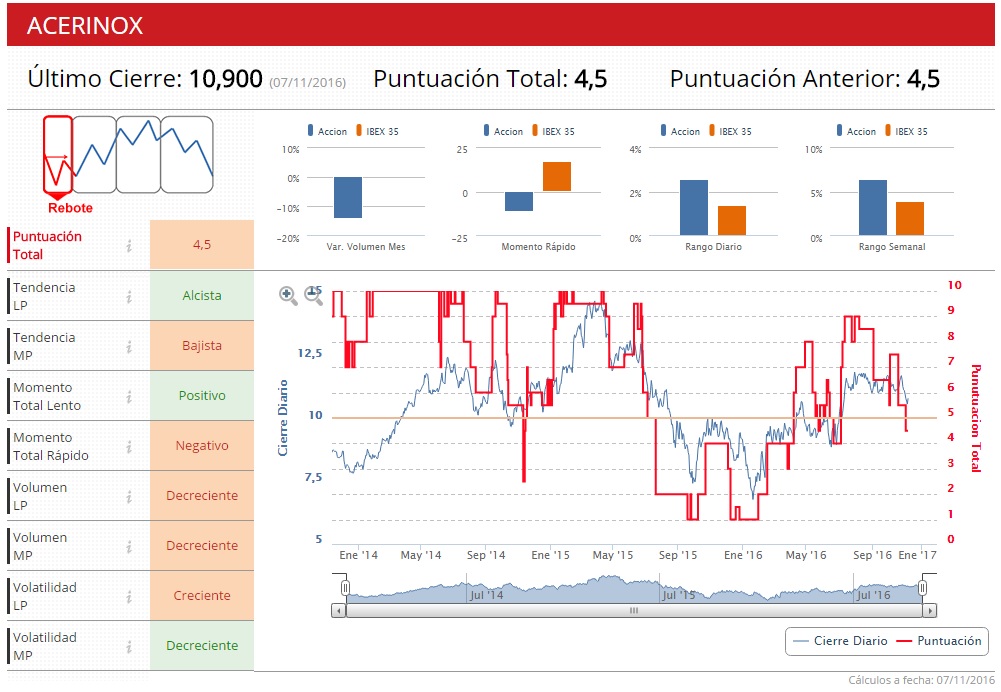Open info icon for Volatilidad MP
1001x692 pixels.
129,647
